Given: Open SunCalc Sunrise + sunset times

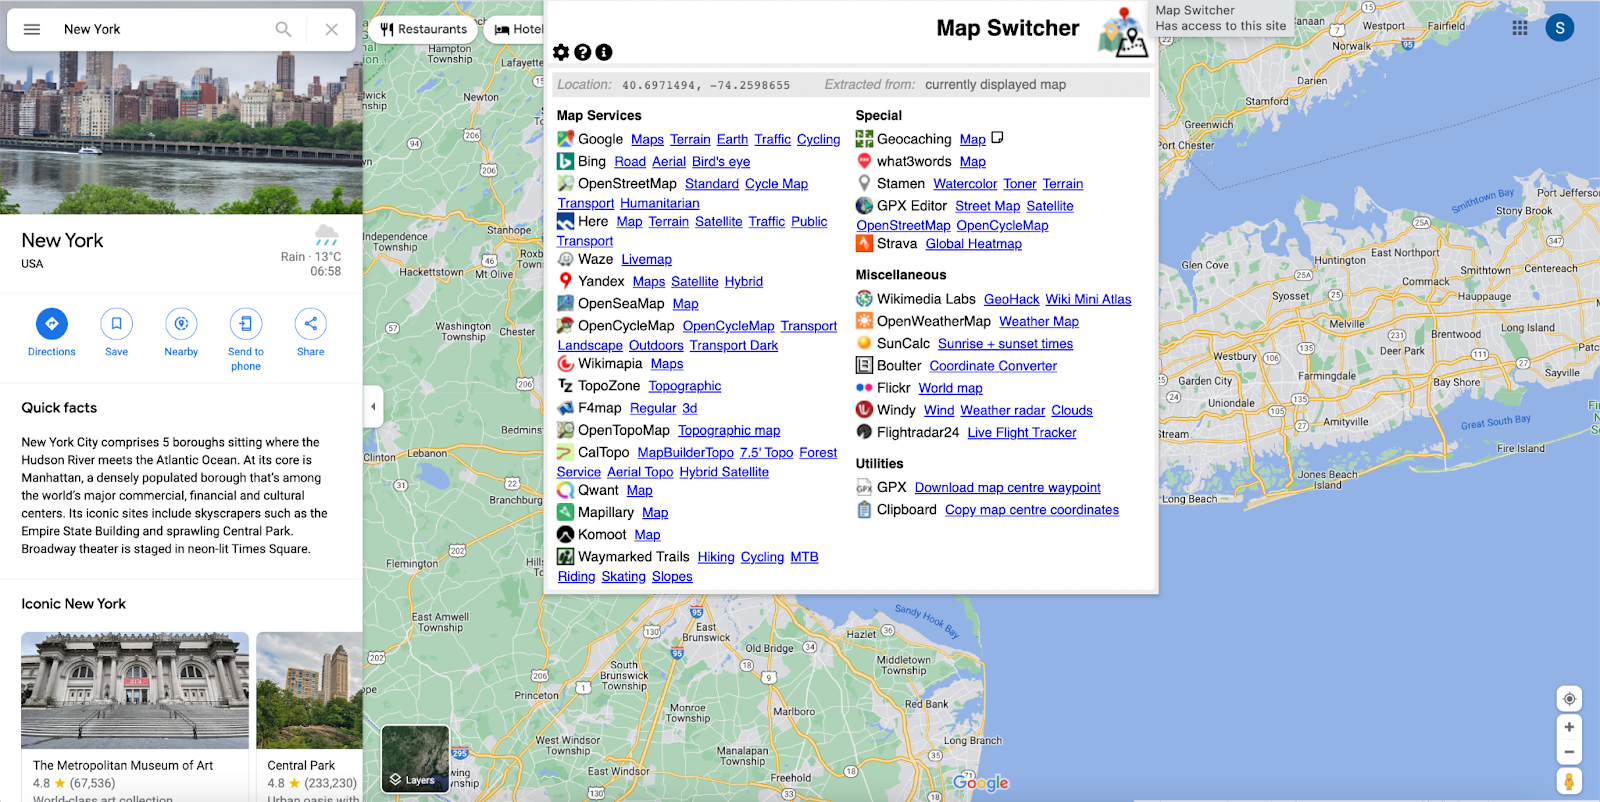Looking at the screenshot, I should click(1005, 344).
